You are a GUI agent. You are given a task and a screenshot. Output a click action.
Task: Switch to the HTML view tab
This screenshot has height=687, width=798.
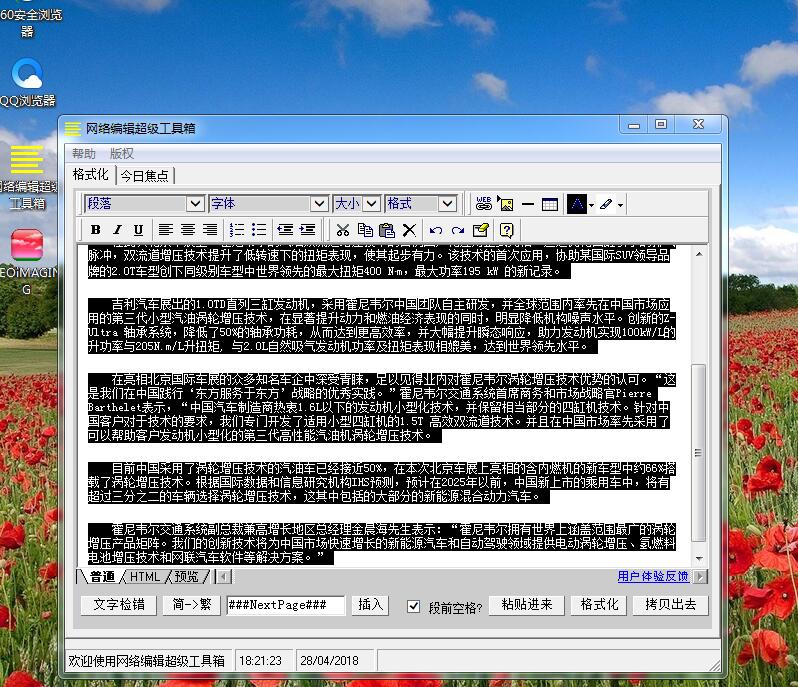coord(145,577)
